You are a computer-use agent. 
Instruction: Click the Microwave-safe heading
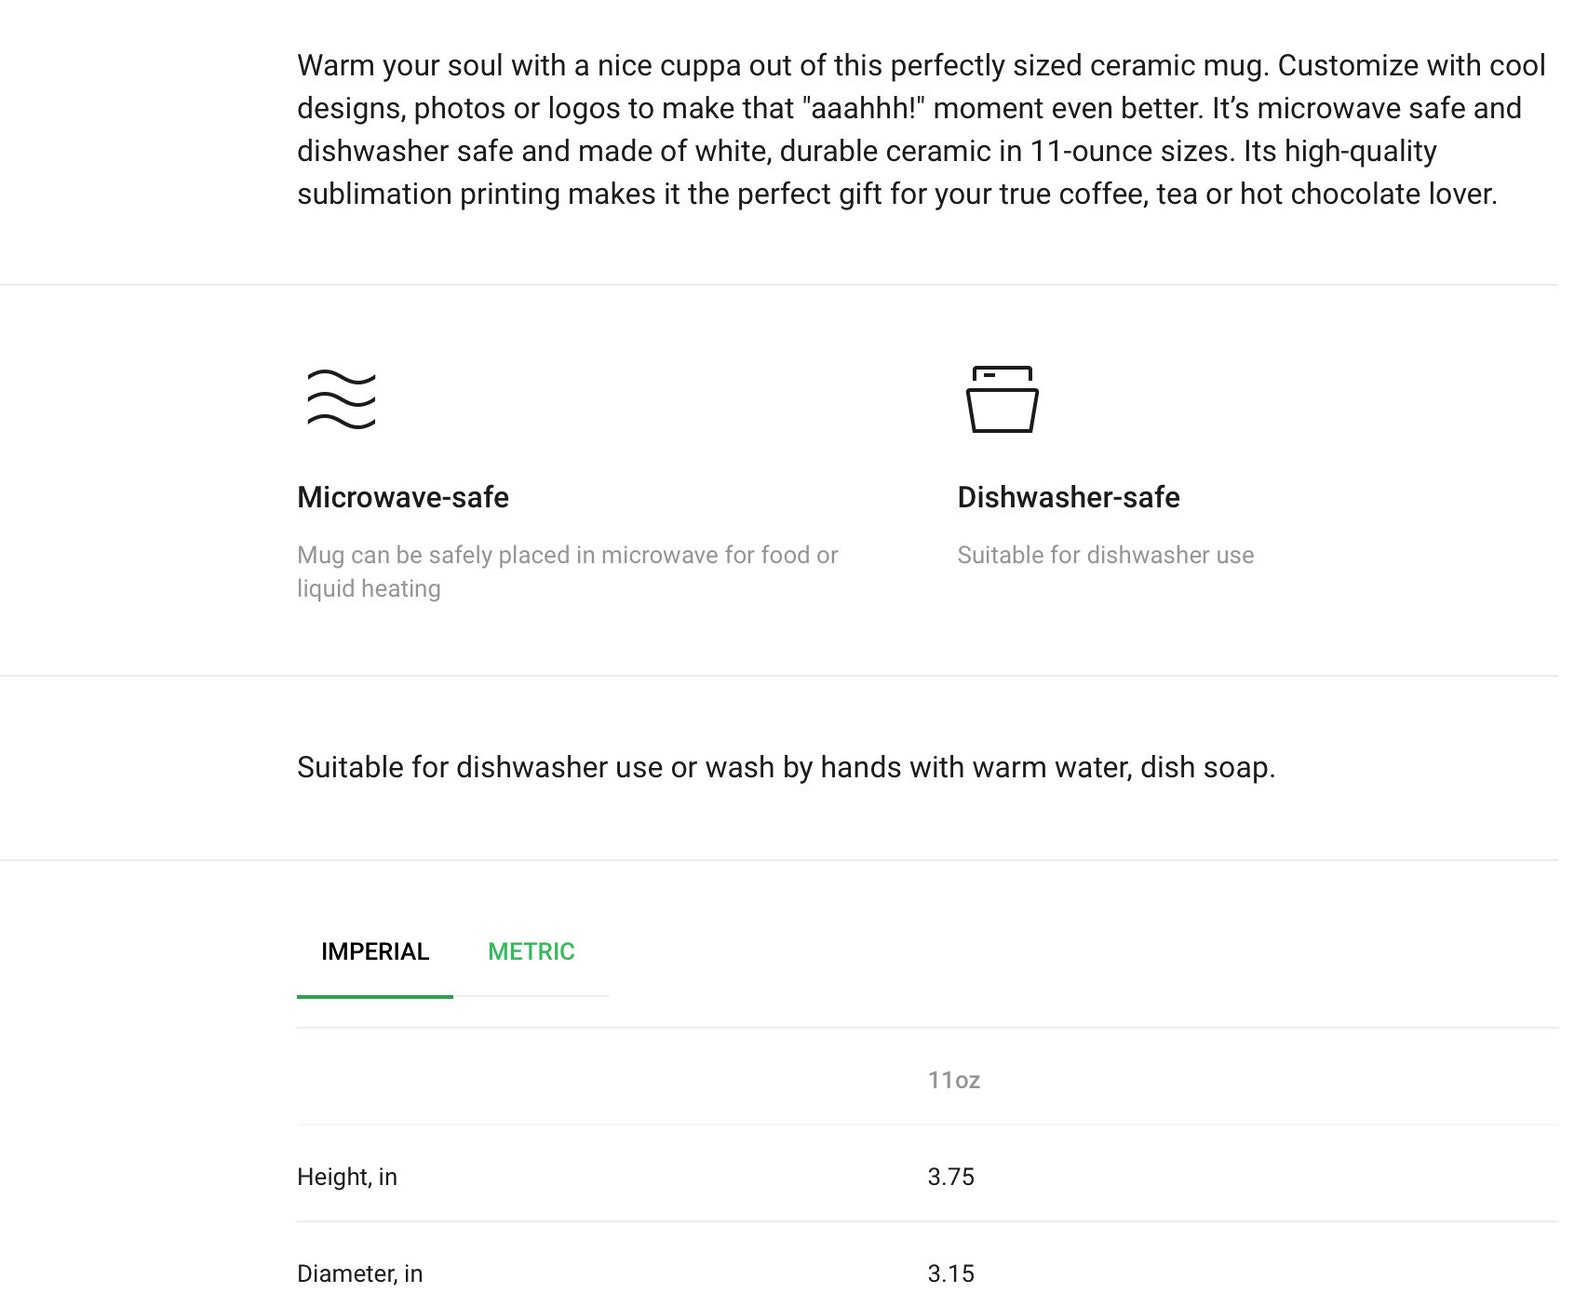403,497
